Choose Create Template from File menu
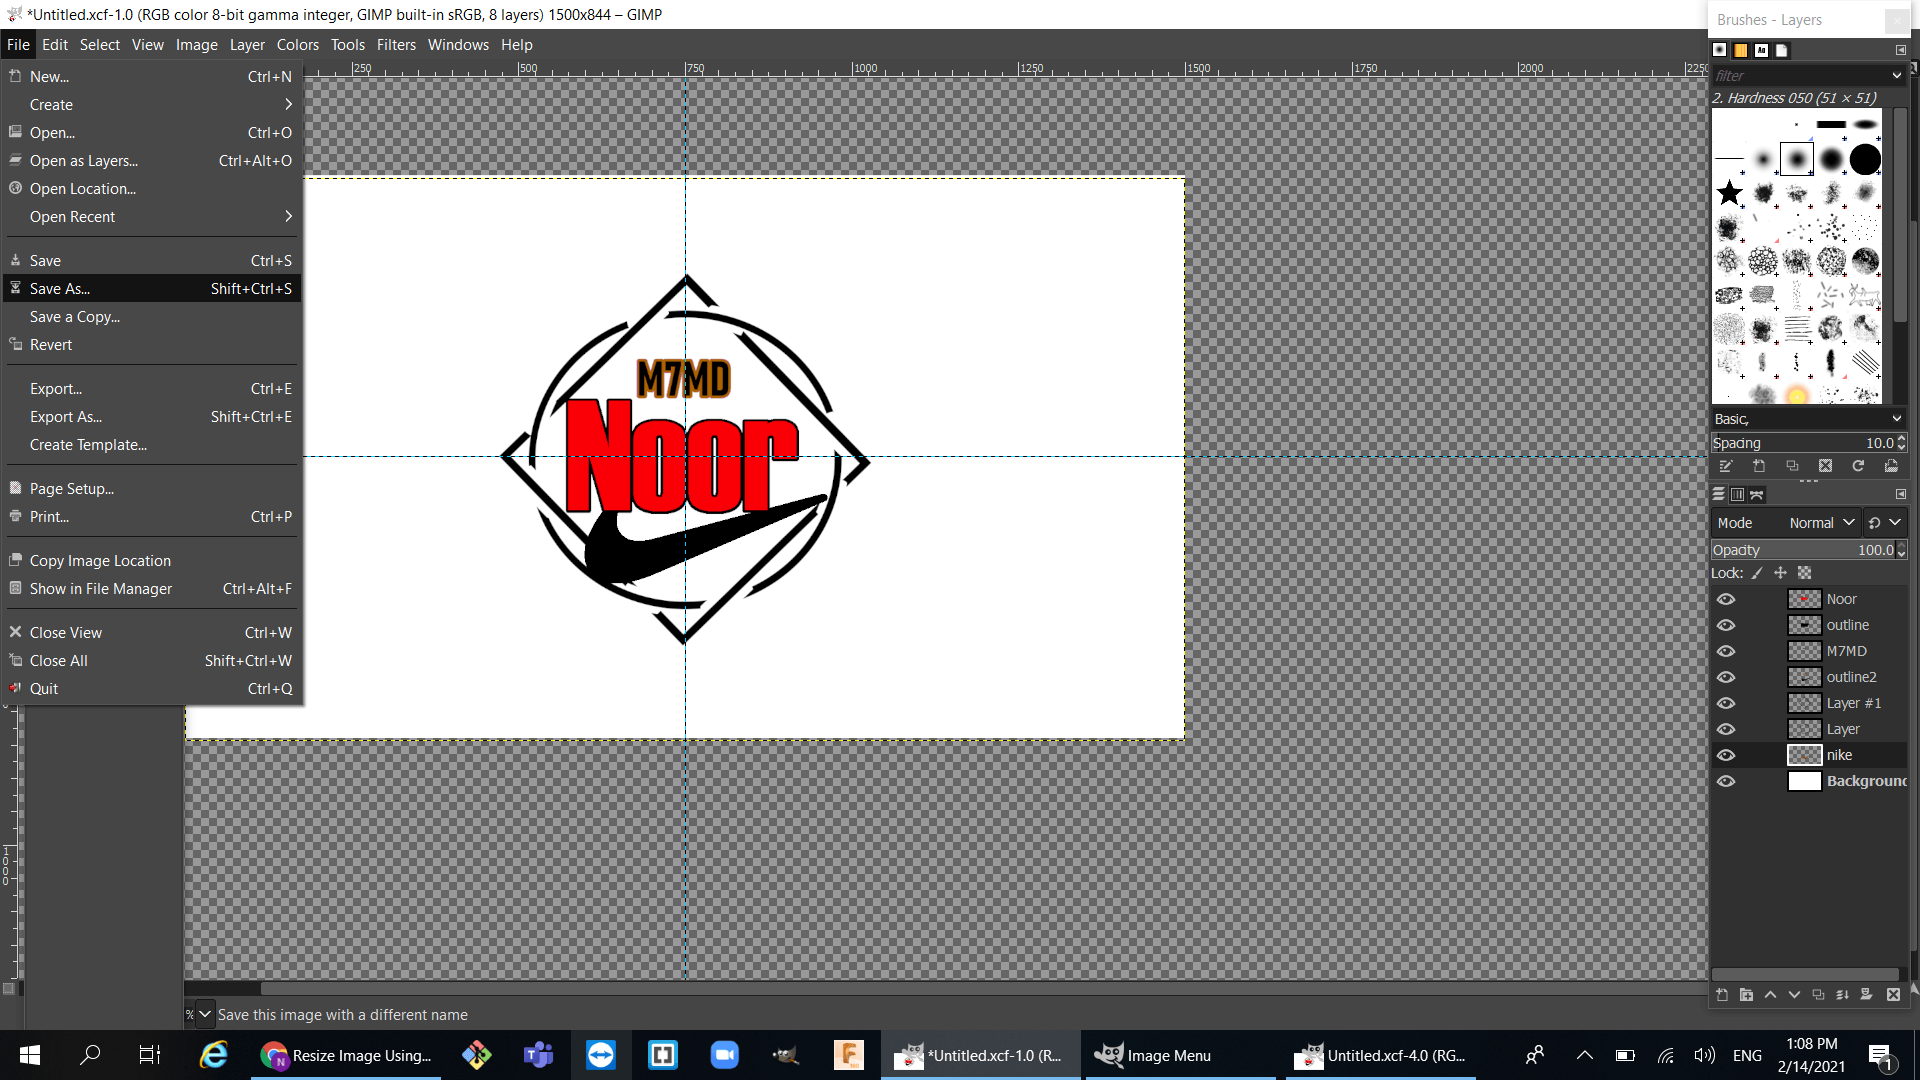The height and width of the screenshot is (1080, 1920). pyautogui.click(x=152, y=445)
